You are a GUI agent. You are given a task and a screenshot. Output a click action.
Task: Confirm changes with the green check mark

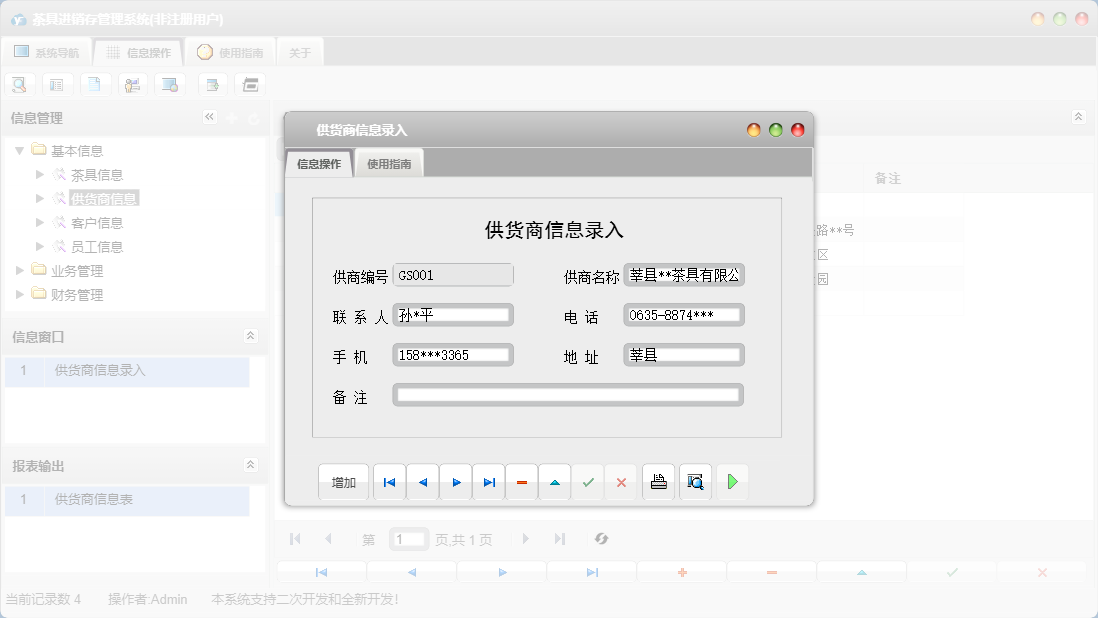pyautogui.click(x=587, y=481)
